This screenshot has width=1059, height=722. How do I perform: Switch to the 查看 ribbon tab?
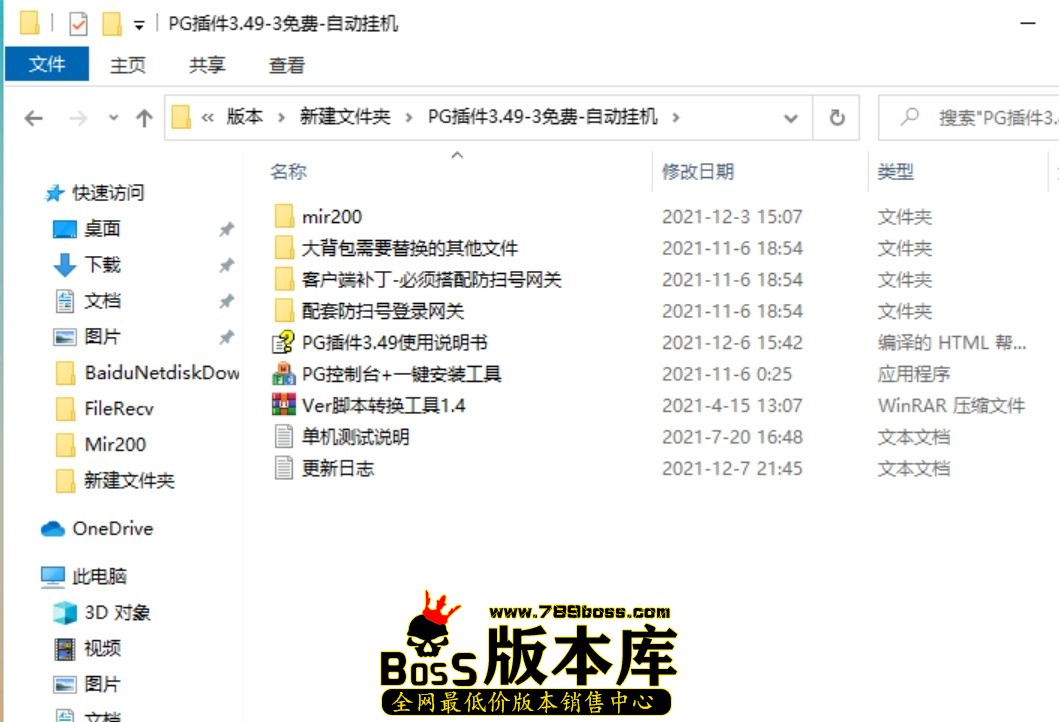click(286, 65)
